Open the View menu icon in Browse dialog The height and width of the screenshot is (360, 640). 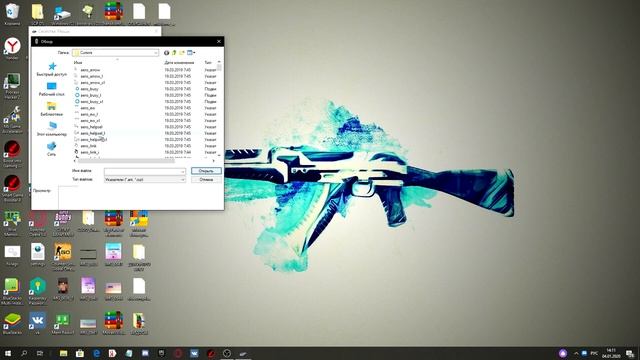pos(191,53)
